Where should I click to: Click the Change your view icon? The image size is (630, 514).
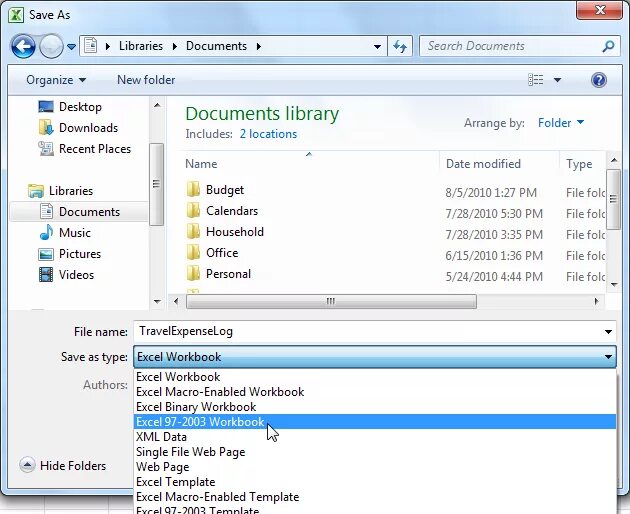[x=535, y=80]
